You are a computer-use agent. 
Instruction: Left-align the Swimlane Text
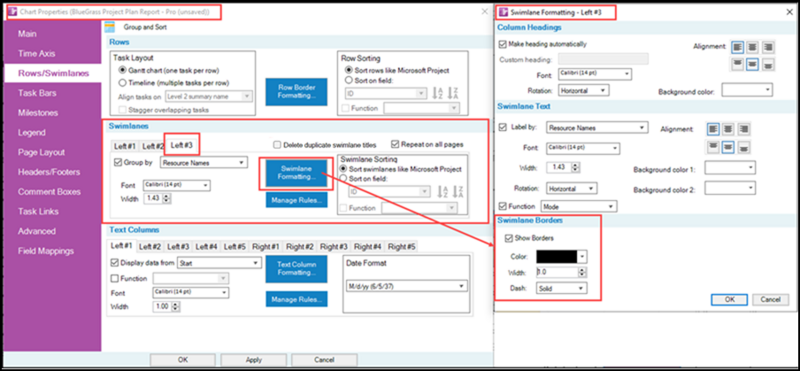pyautogui.click(x=713, y=129)
